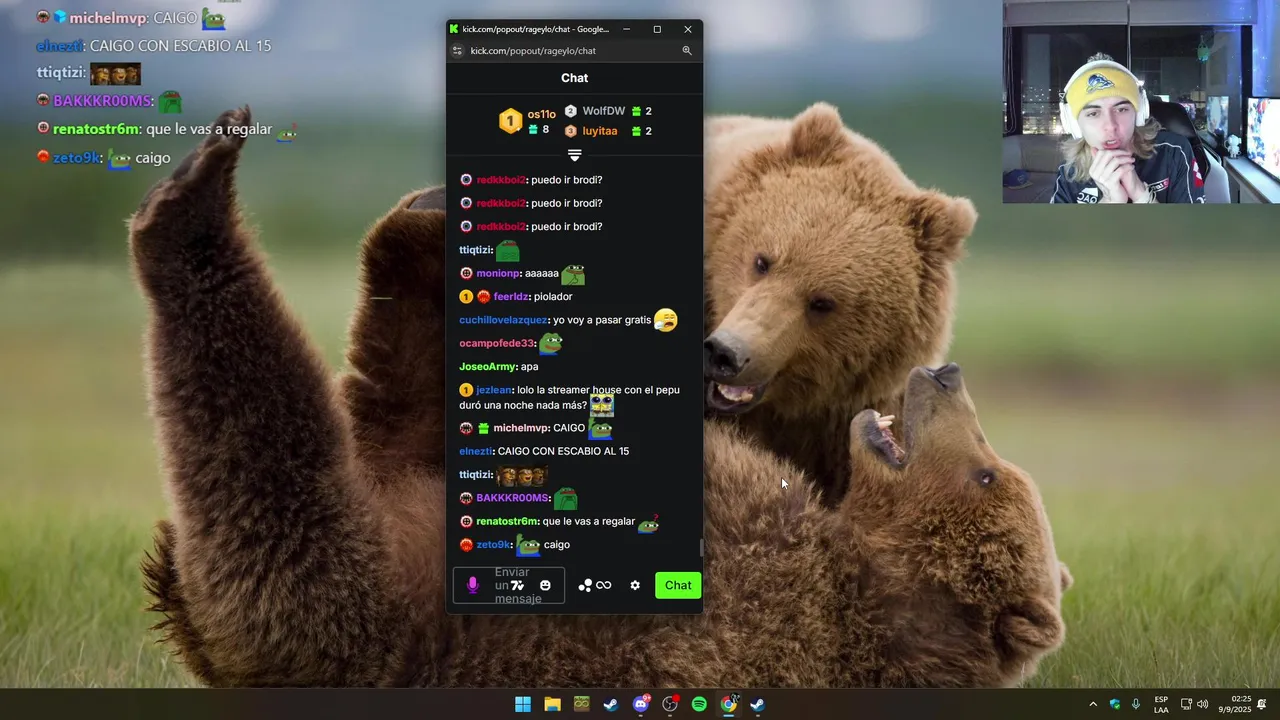Click zeto9k's name in the chat popout
Image resolution: width=1280 pixels, height=720 pixels.
[x=494, y=545]
